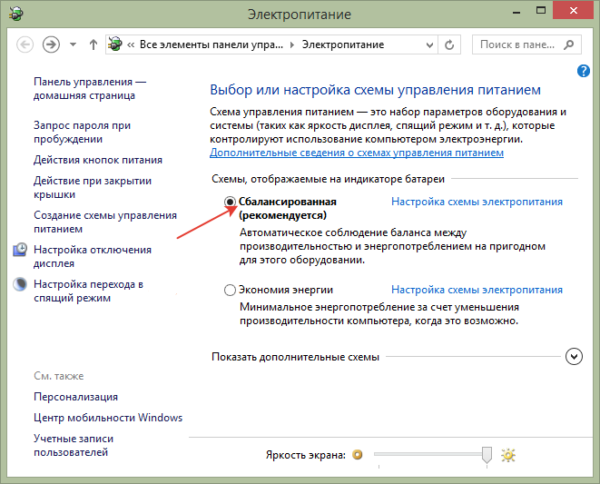600x484 pixels.
Task: Open 'Дополнительные сведения о схемах управления питанием'
Action: tap(357, 153)
